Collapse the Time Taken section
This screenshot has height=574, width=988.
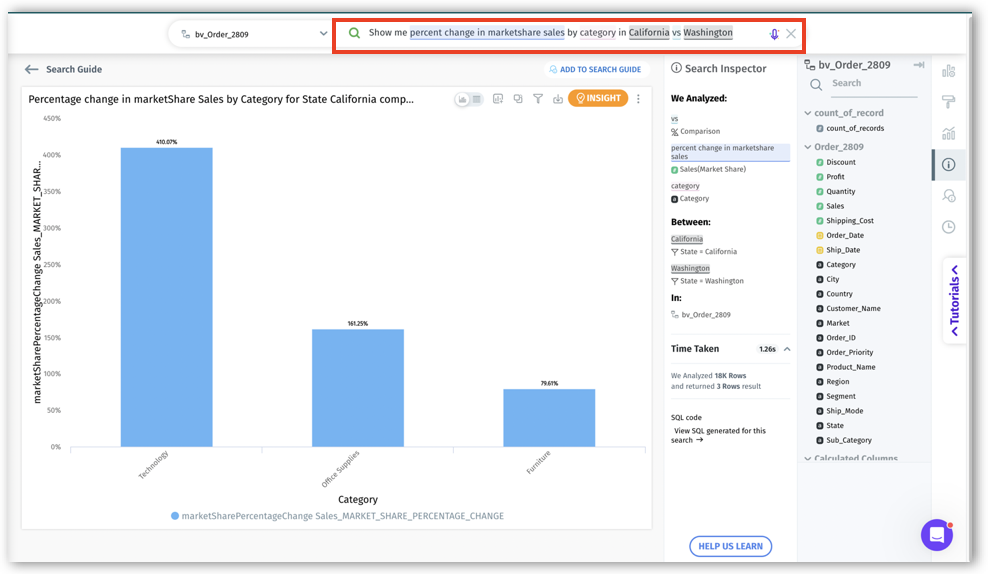(787, 349)
